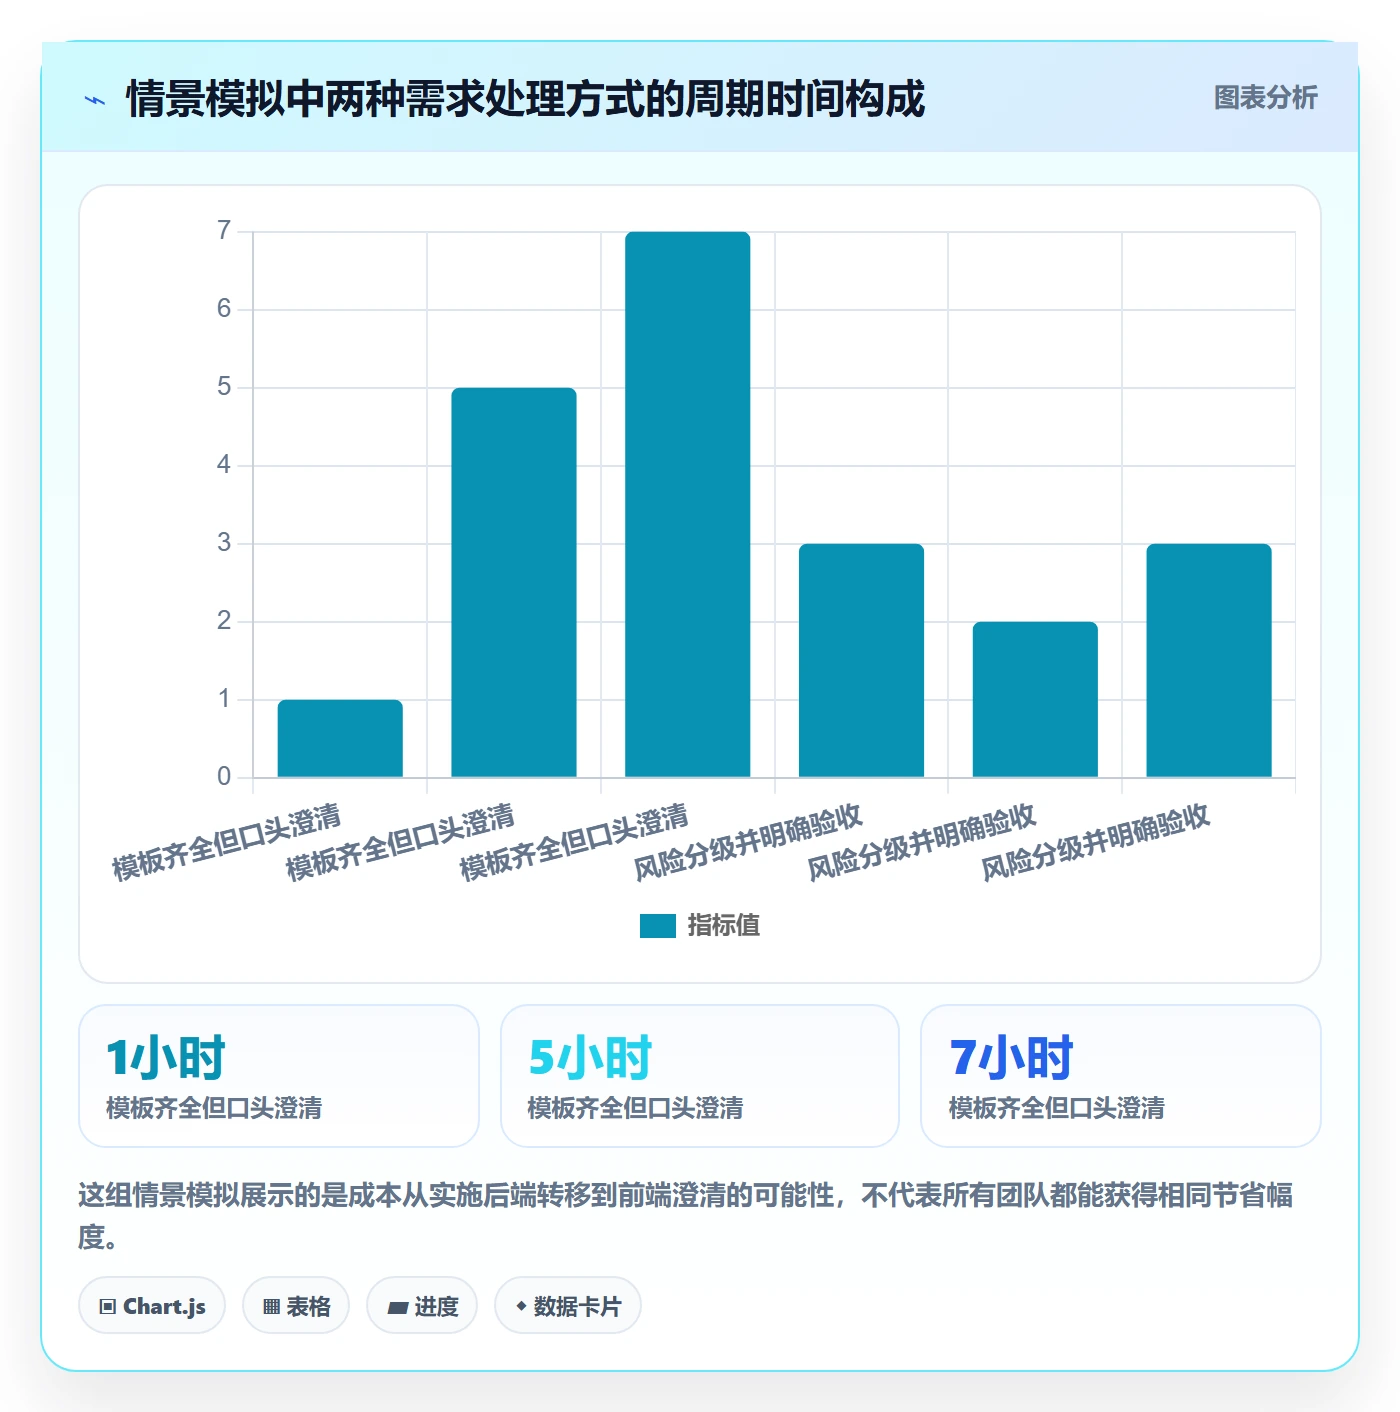Click the 图表分析 label in header
This screenshot has height=1412, width=1400.
point(1265,98)
